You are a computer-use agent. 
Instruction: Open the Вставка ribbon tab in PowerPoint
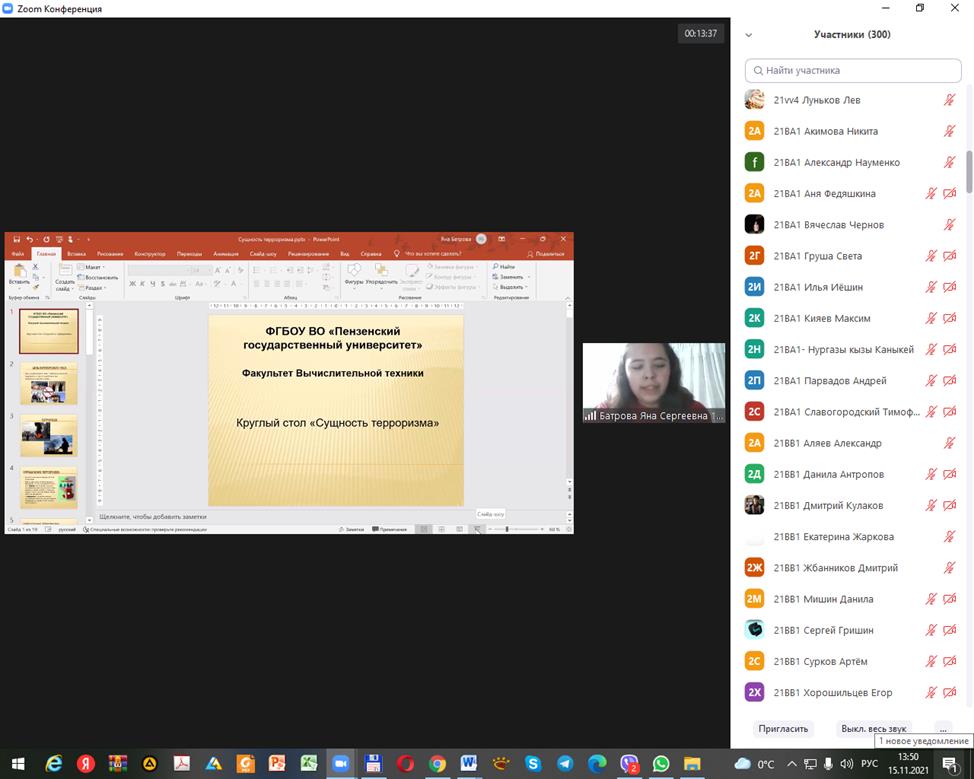pyautogui.click(x=76, y=254)
